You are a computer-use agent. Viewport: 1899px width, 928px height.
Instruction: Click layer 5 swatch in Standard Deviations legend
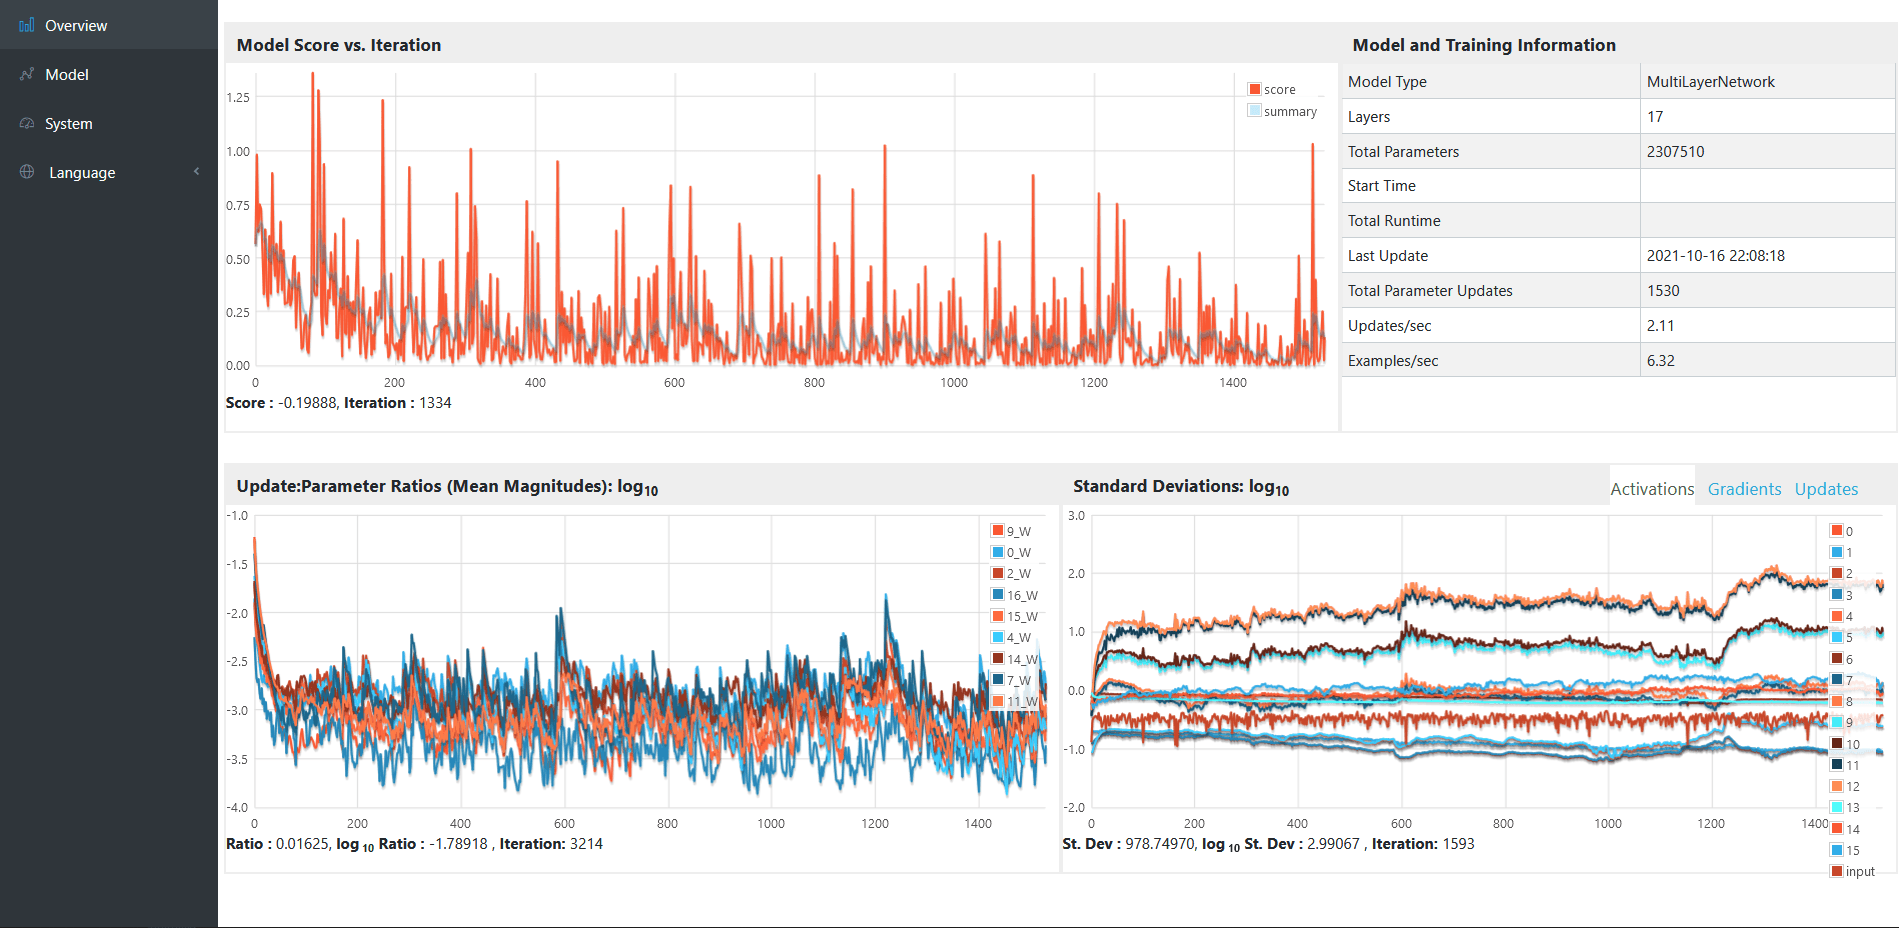point(1836,637)
